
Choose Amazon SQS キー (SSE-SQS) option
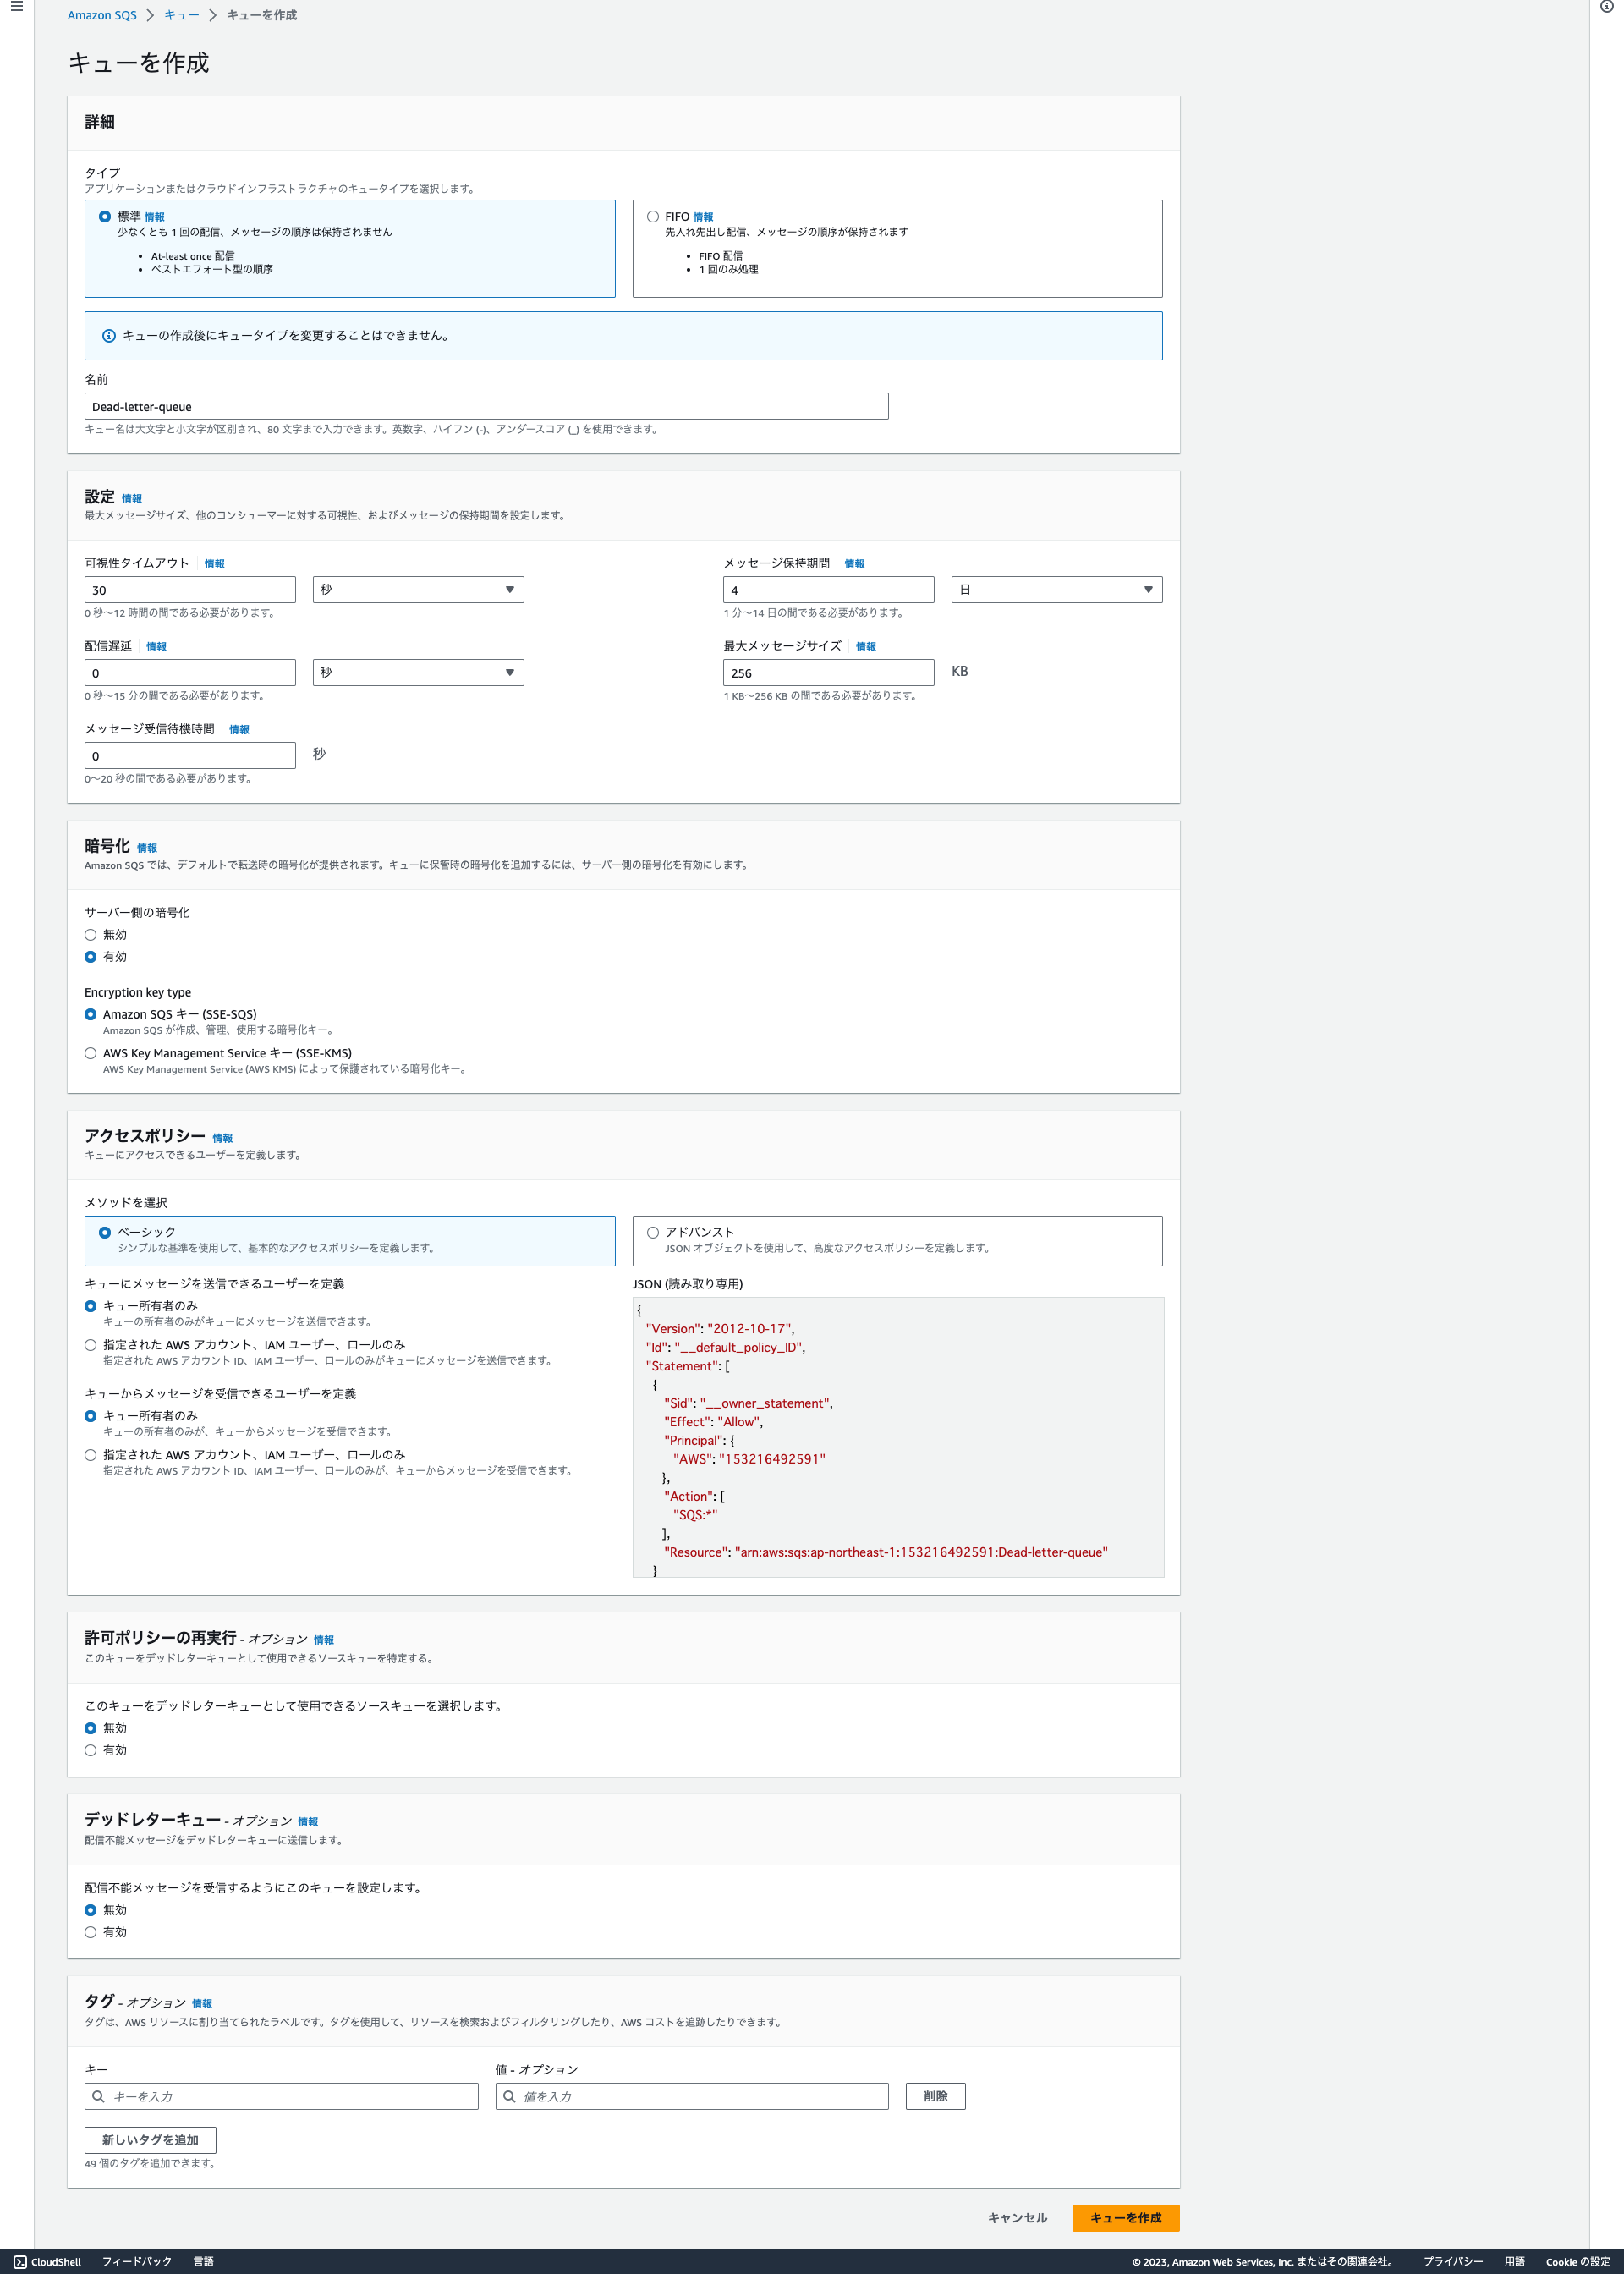click(x=91, y=1014)
